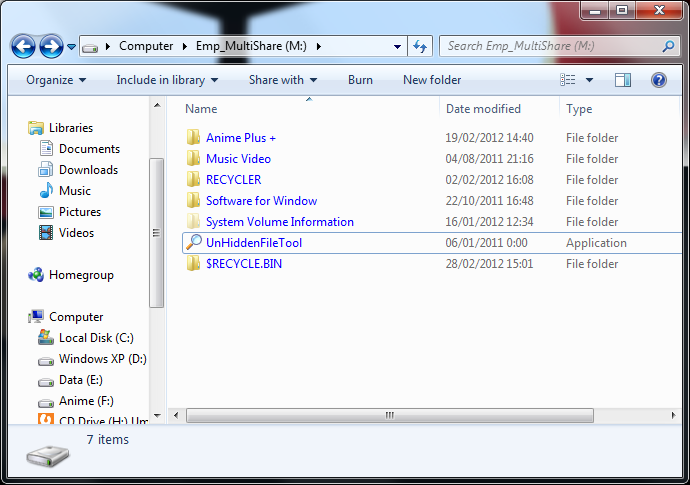The width and height of the screenshot is (690, 485).
Task: Open the view options dropdown arrow
Action: tap(589, 80)
